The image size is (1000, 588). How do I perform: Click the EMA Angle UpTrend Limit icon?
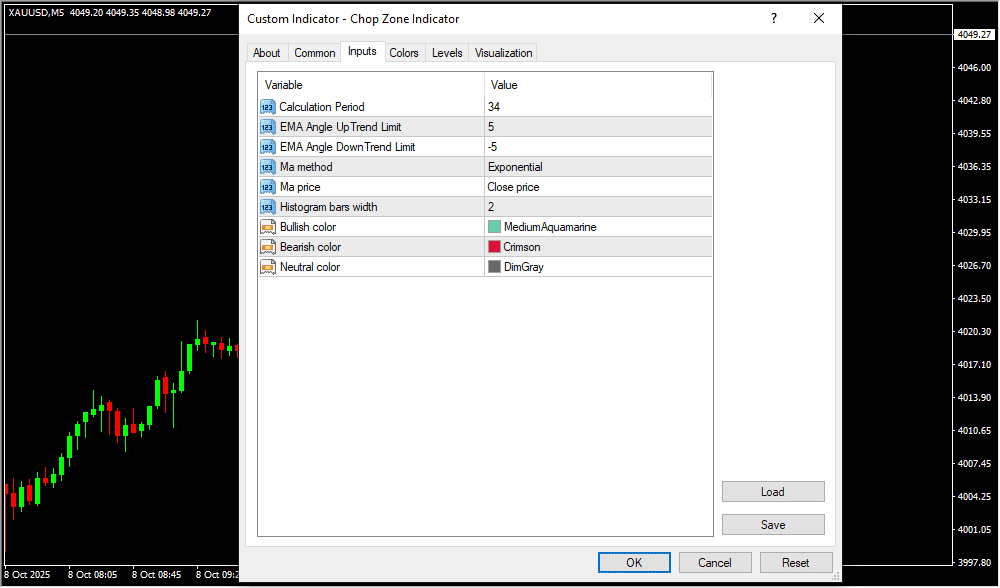click(267, 127)
